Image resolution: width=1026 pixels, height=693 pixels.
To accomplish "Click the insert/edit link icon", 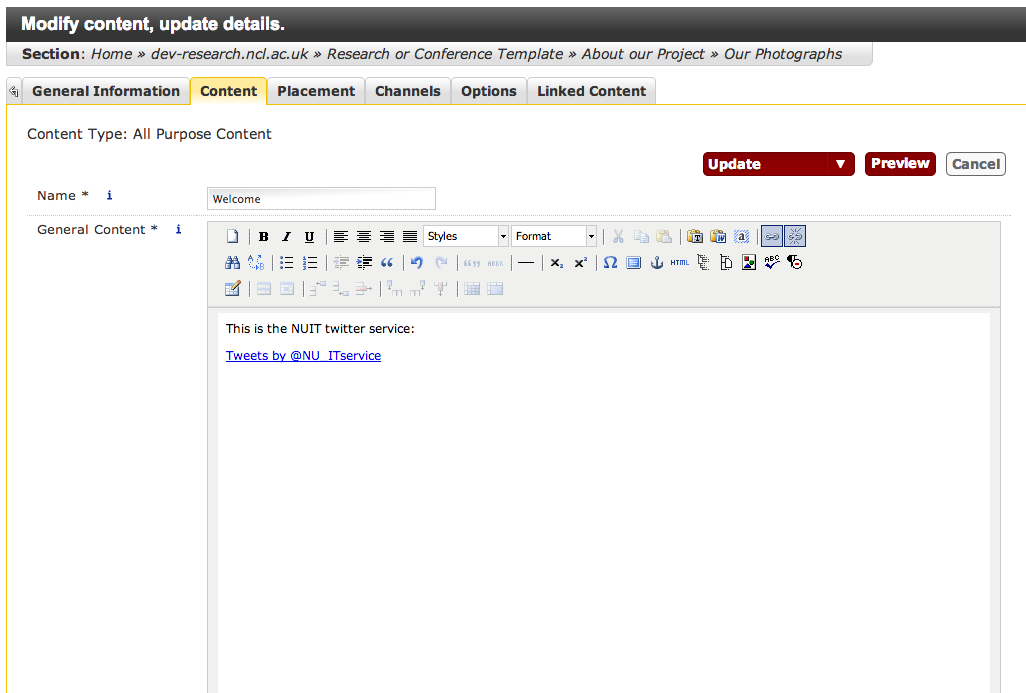I will click(x=771, y=237).
